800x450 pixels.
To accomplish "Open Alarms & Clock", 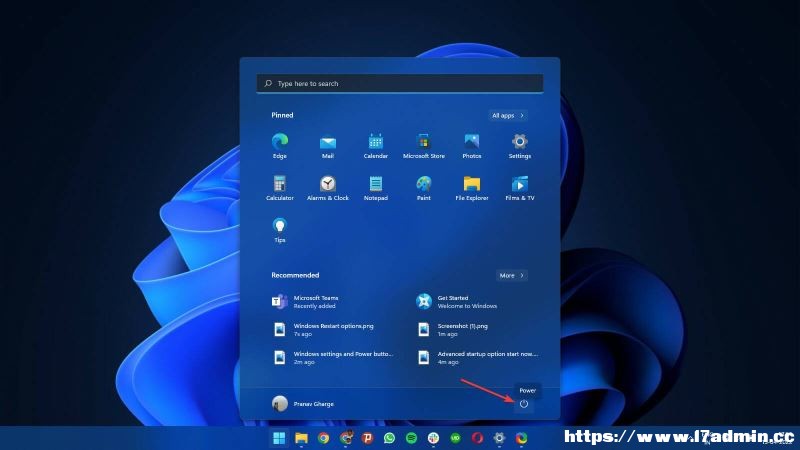I will (x=328, y=188).
